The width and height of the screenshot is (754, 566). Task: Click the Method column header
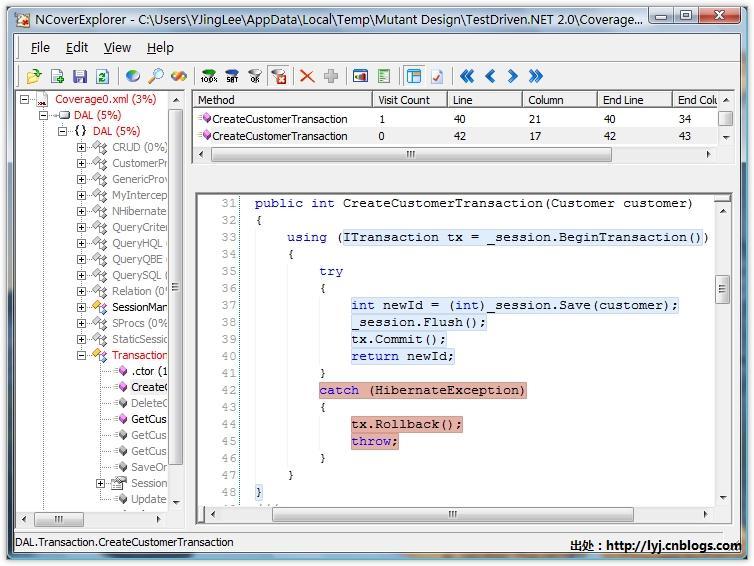tap(216, 100)
